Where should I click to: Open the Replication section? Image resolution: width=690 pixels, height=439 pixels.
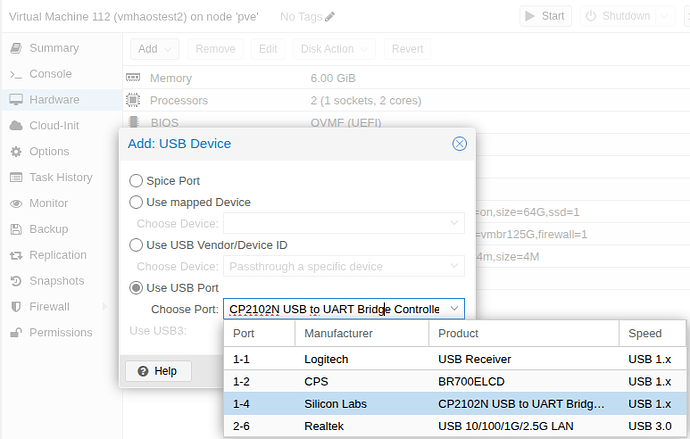click(58, 255)
